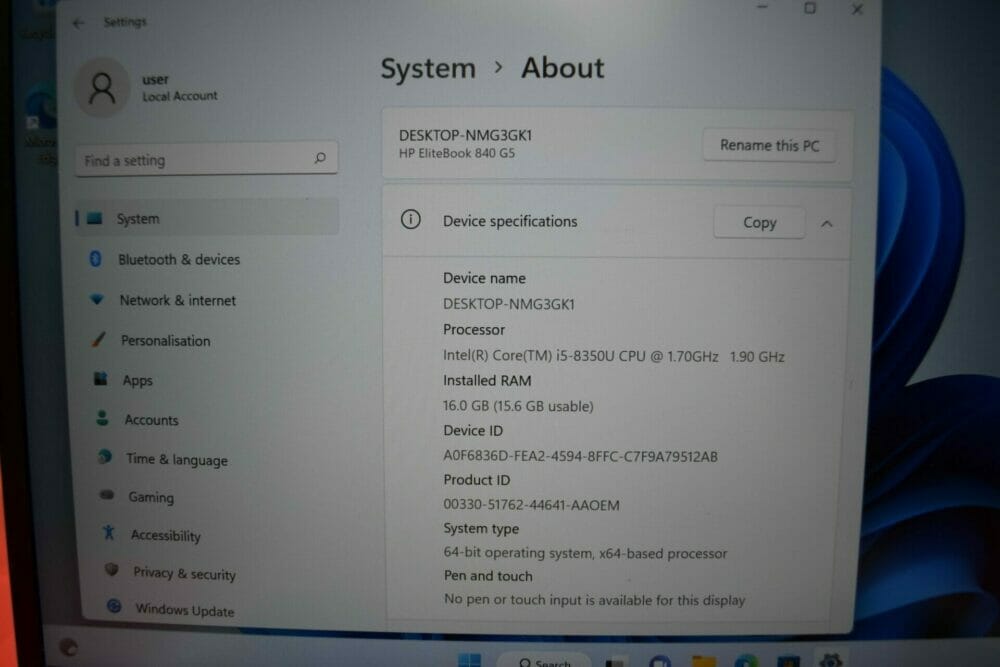Close the Settings window
Image resolution: width=1000 pixels, height=667 pixels.
coord(857,9)
